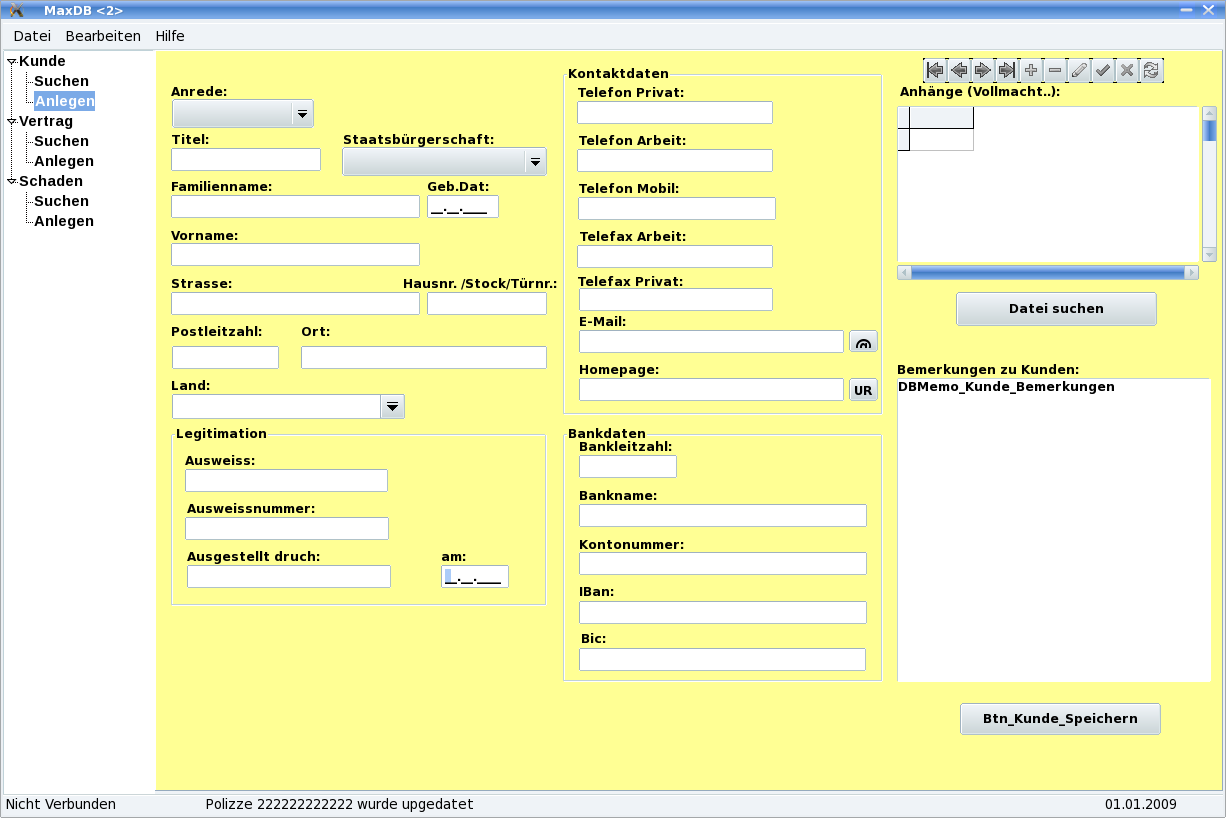Delete record using minus icon

tap(1055, 70)
